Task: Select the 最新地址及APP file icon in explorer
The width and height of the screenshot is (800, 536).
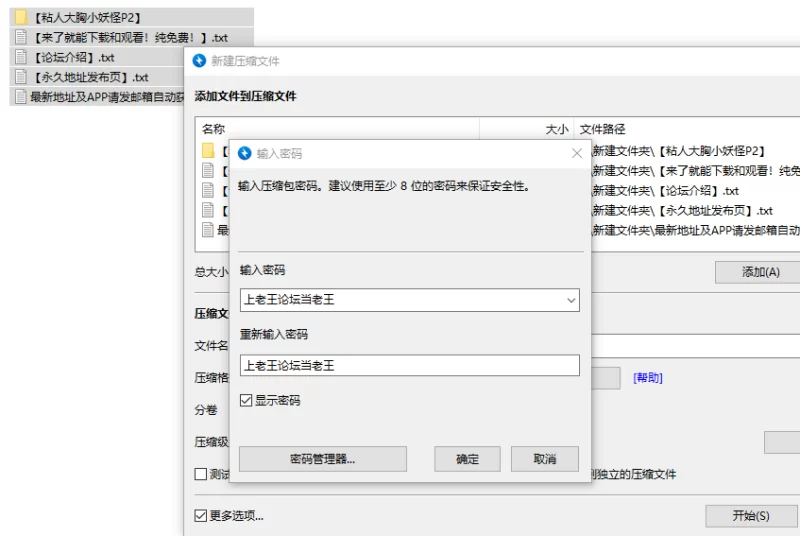Action: tap(21, 96)
